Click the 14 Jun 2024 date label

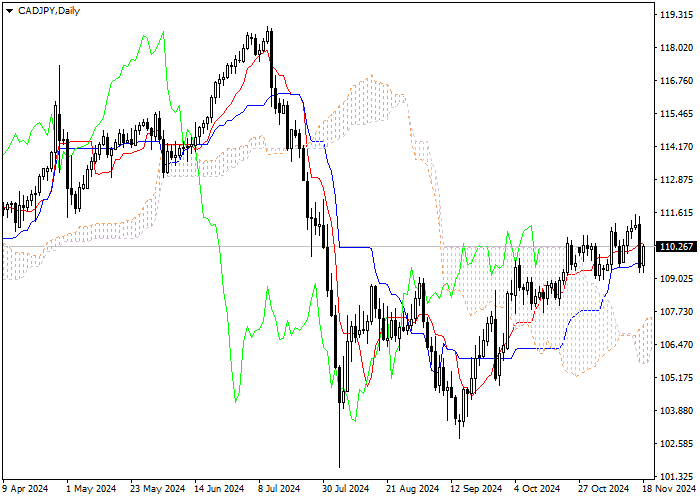220,489
